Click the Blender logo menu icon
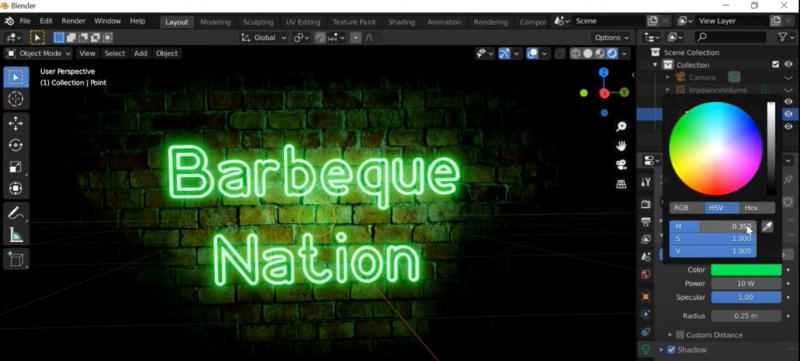Image resolution: width=800 pixels, height=361 pixels. pos(9,21)
